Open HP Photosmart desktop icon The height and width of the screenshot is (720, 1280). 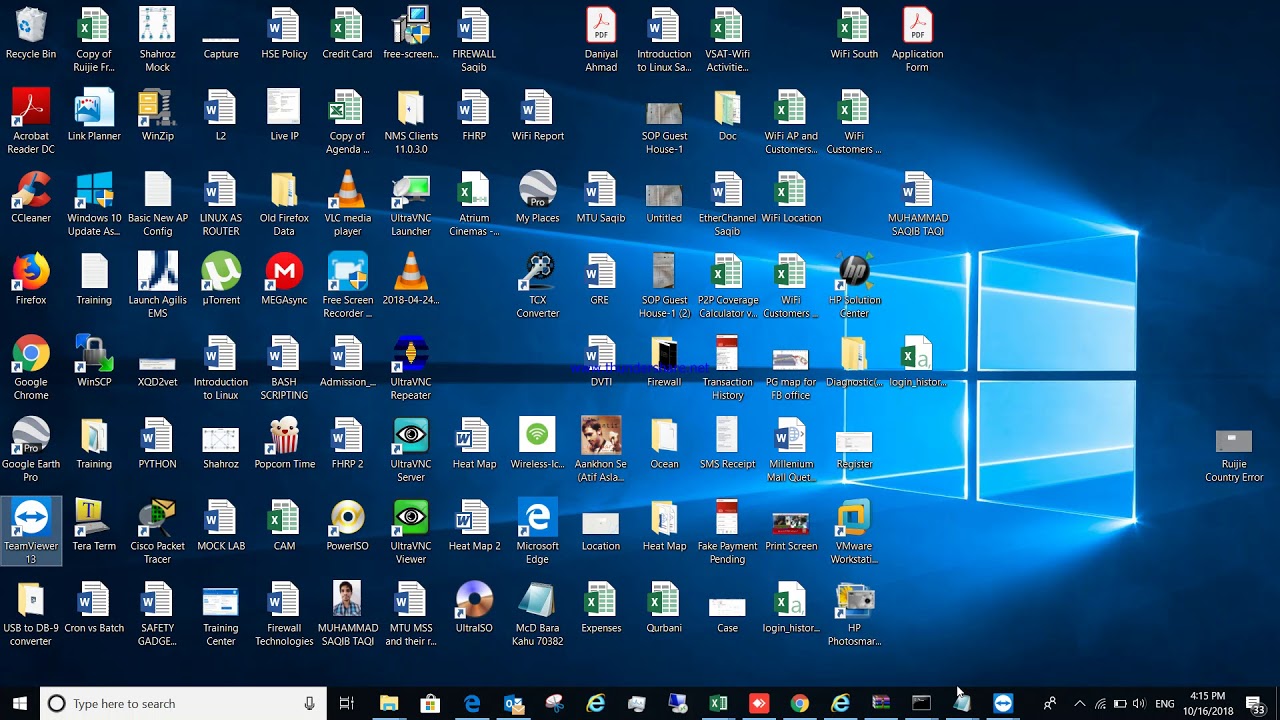pos(854,613)
